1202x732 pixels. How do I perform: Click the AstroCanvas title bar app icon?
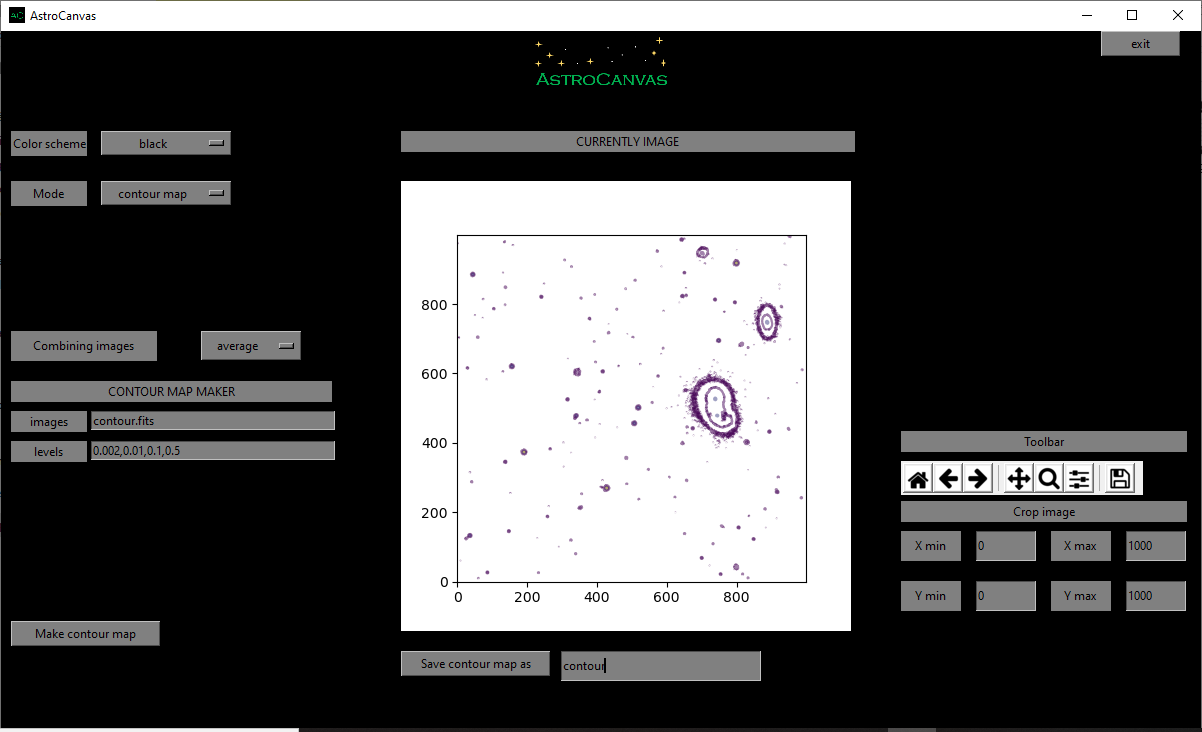[16, 15]
